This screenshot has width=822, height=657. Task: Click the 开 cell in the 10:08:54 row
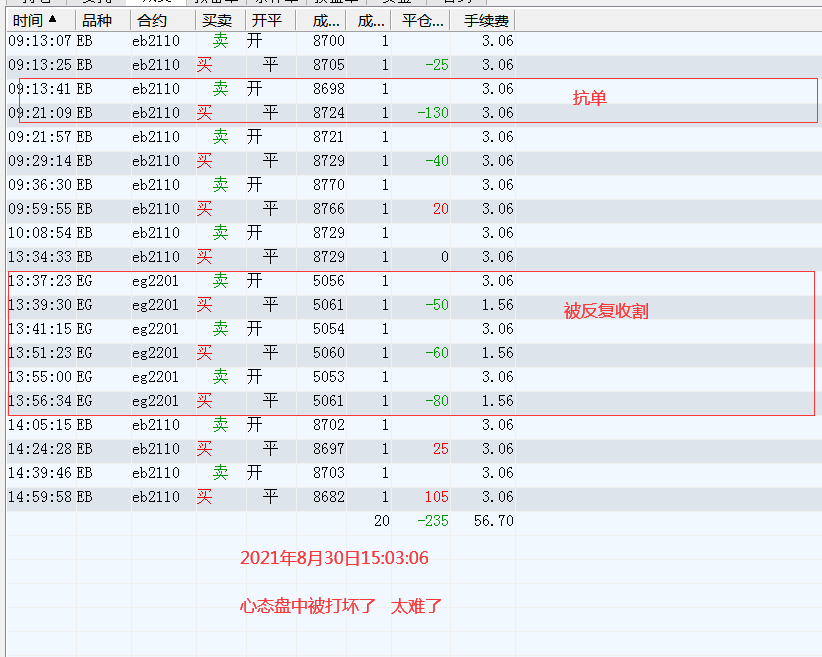coord(254,233)
